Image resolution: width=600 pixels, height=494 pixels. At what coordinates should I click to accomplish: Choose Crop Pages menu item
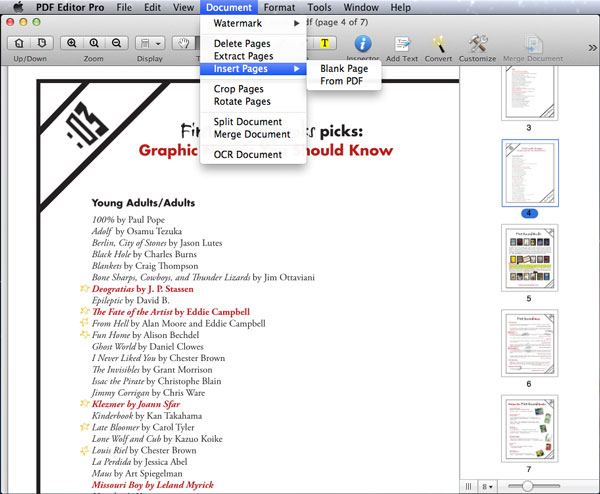pos(253,89)
